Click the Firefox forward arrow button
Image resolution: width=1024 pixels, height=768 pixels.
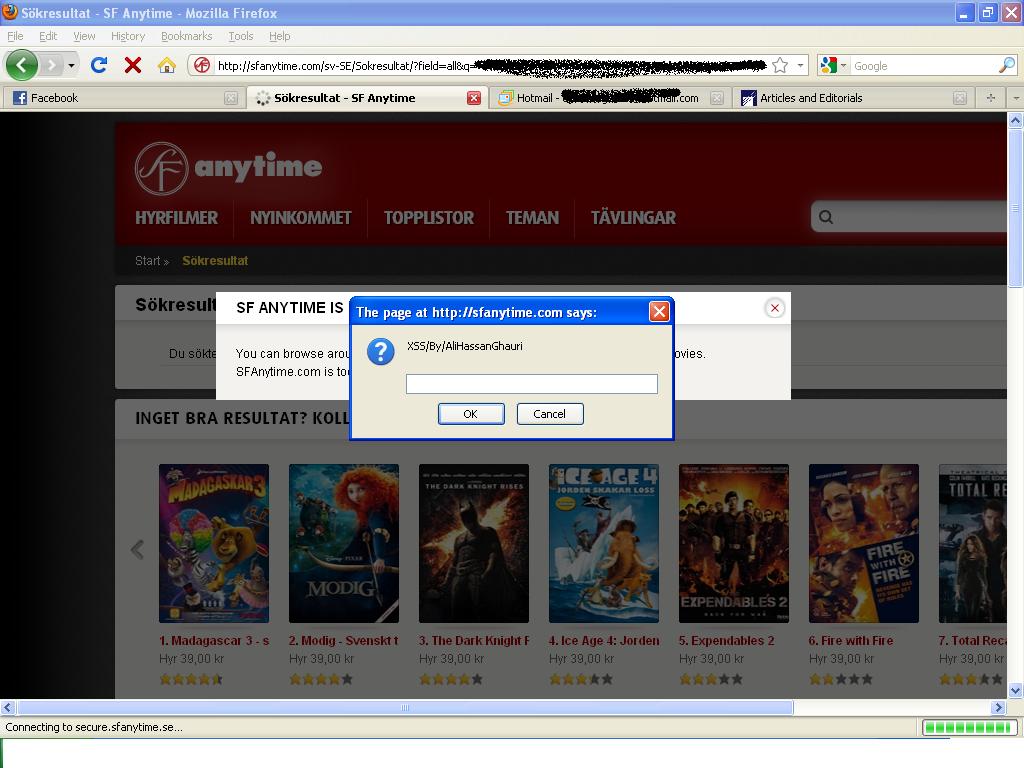[51, 65]
